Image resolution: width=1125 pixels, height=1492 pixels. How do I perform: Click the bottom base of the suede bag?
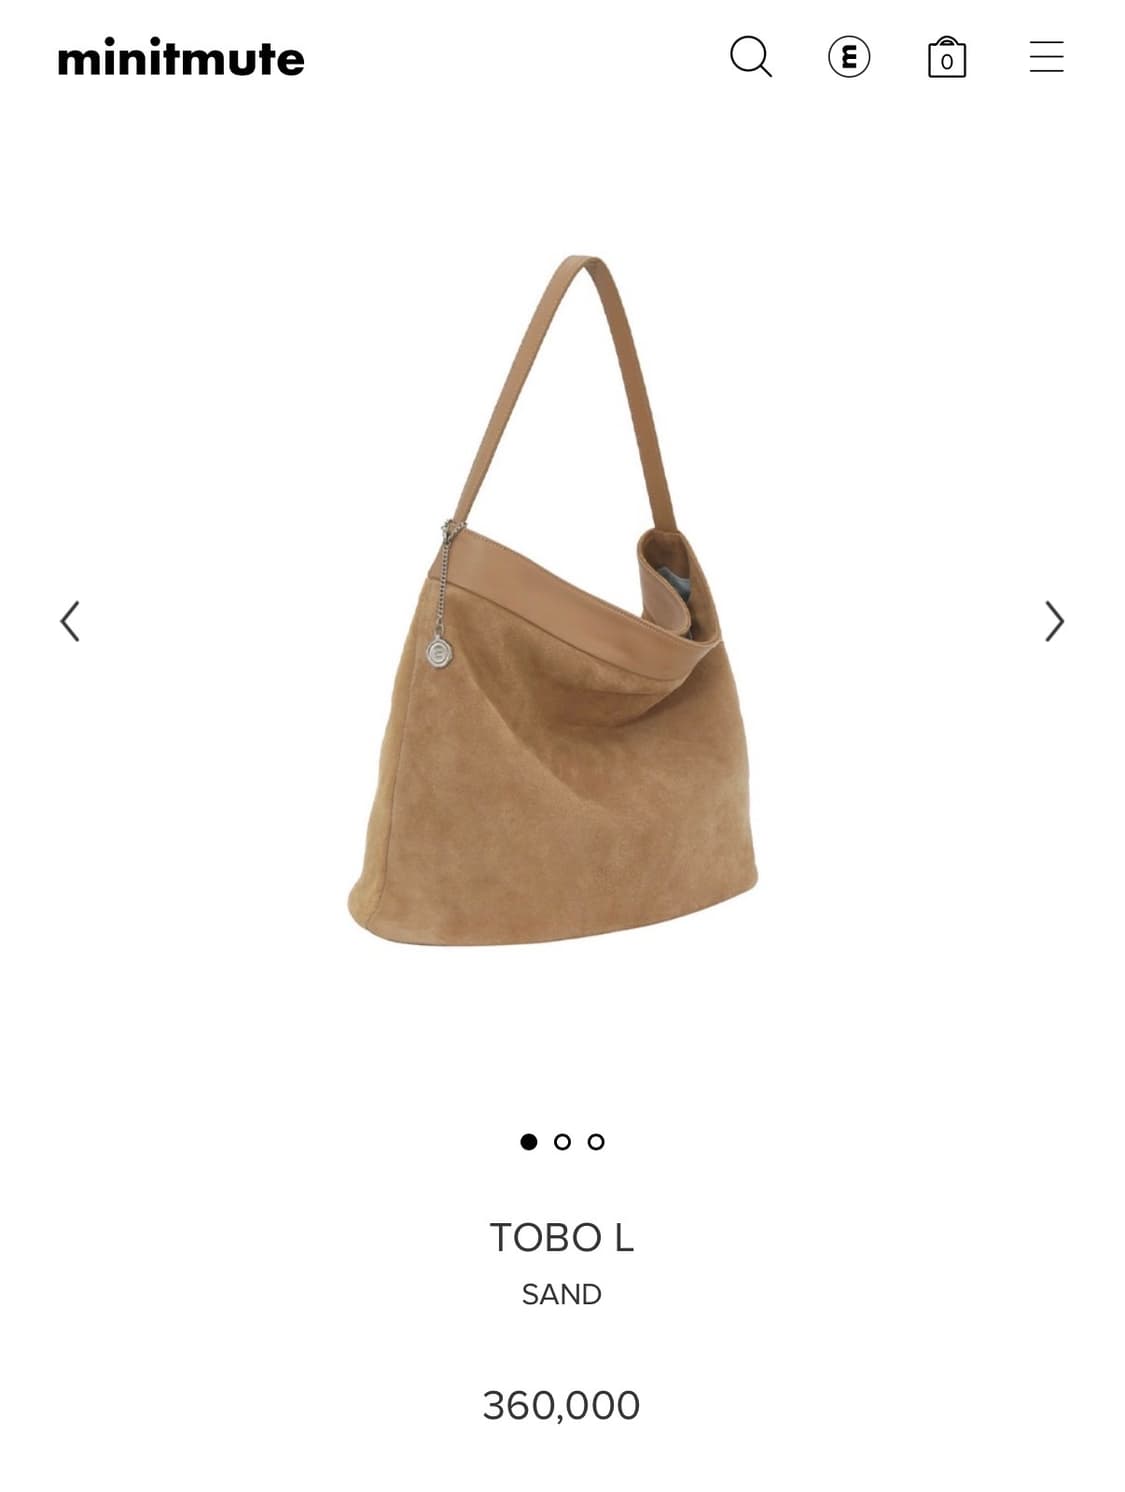pos(550,915)
